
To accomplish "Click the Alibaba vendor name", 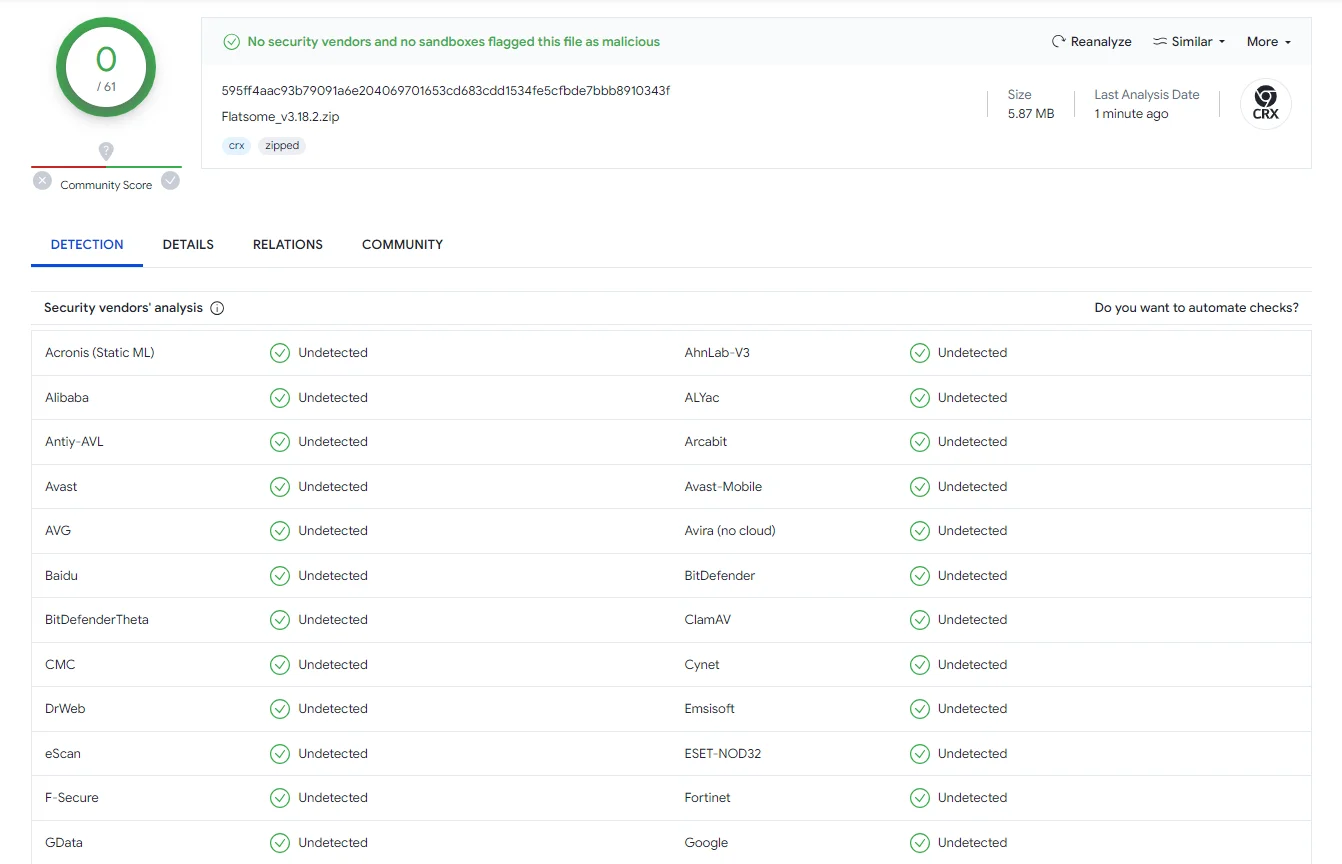I will [x=67, y=398].
